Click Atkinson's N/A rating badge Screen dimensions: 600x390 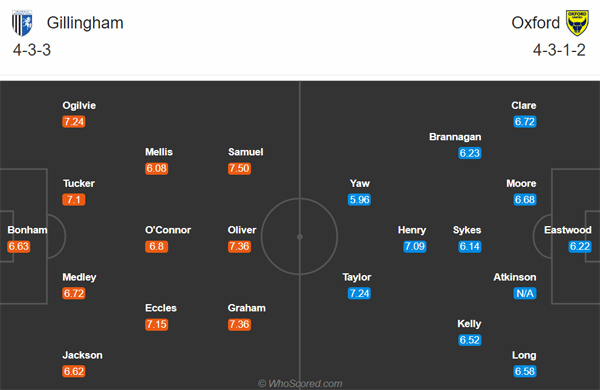(x=525, y=293)
